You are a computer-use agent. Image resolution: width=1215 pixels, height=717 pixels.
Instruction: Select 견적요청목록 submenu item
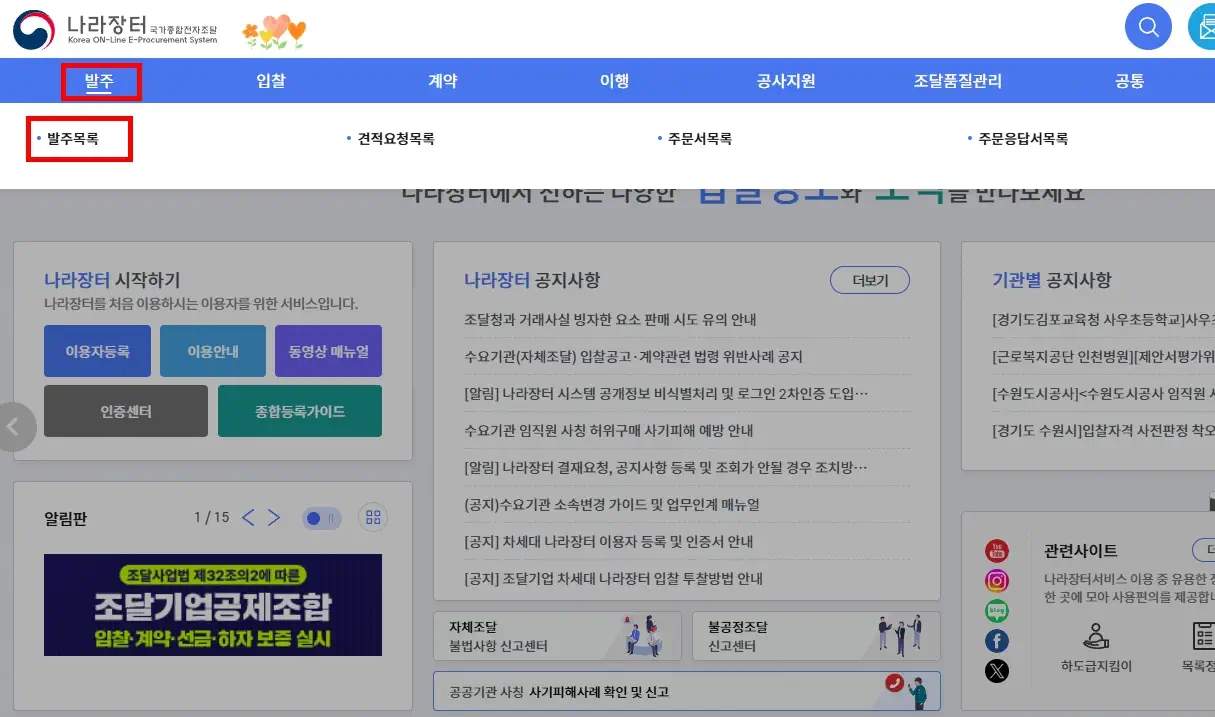pyautogui.click(x=396, y=139)
